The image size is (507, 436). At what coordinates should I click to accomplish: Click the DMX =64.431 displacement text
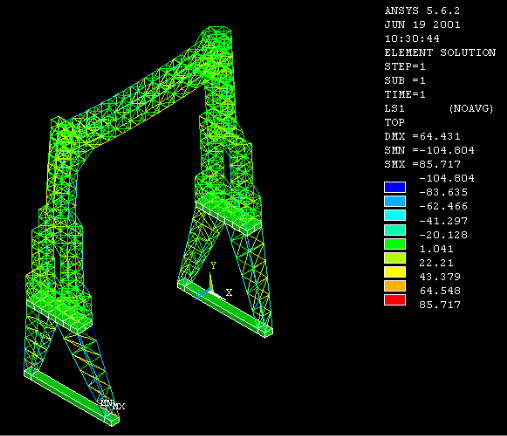[423, 136]
